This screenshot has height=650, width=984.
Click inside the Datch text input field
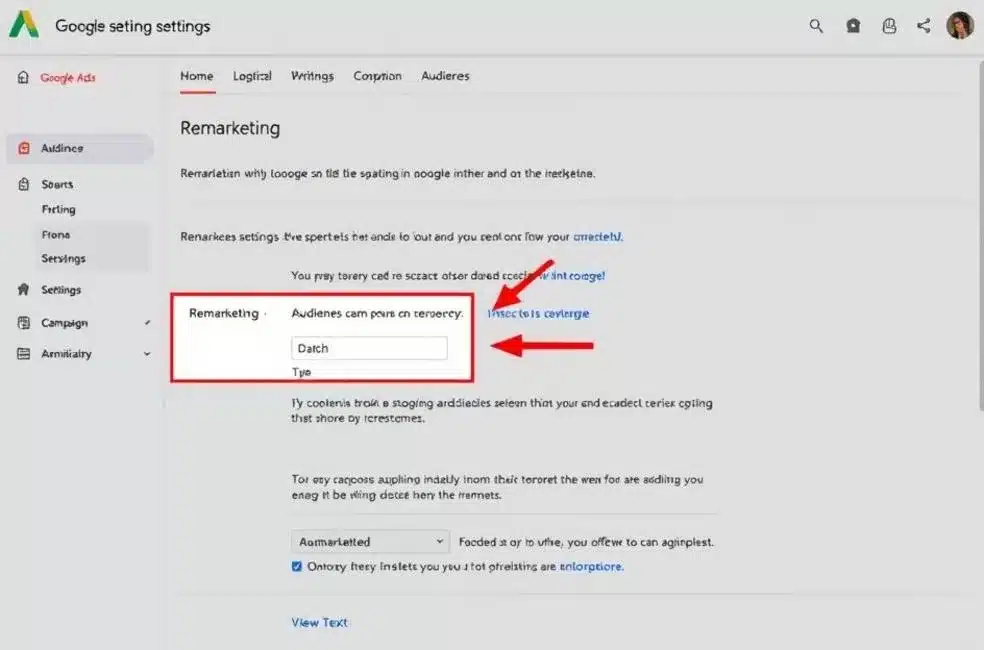[x=369, y=347]
